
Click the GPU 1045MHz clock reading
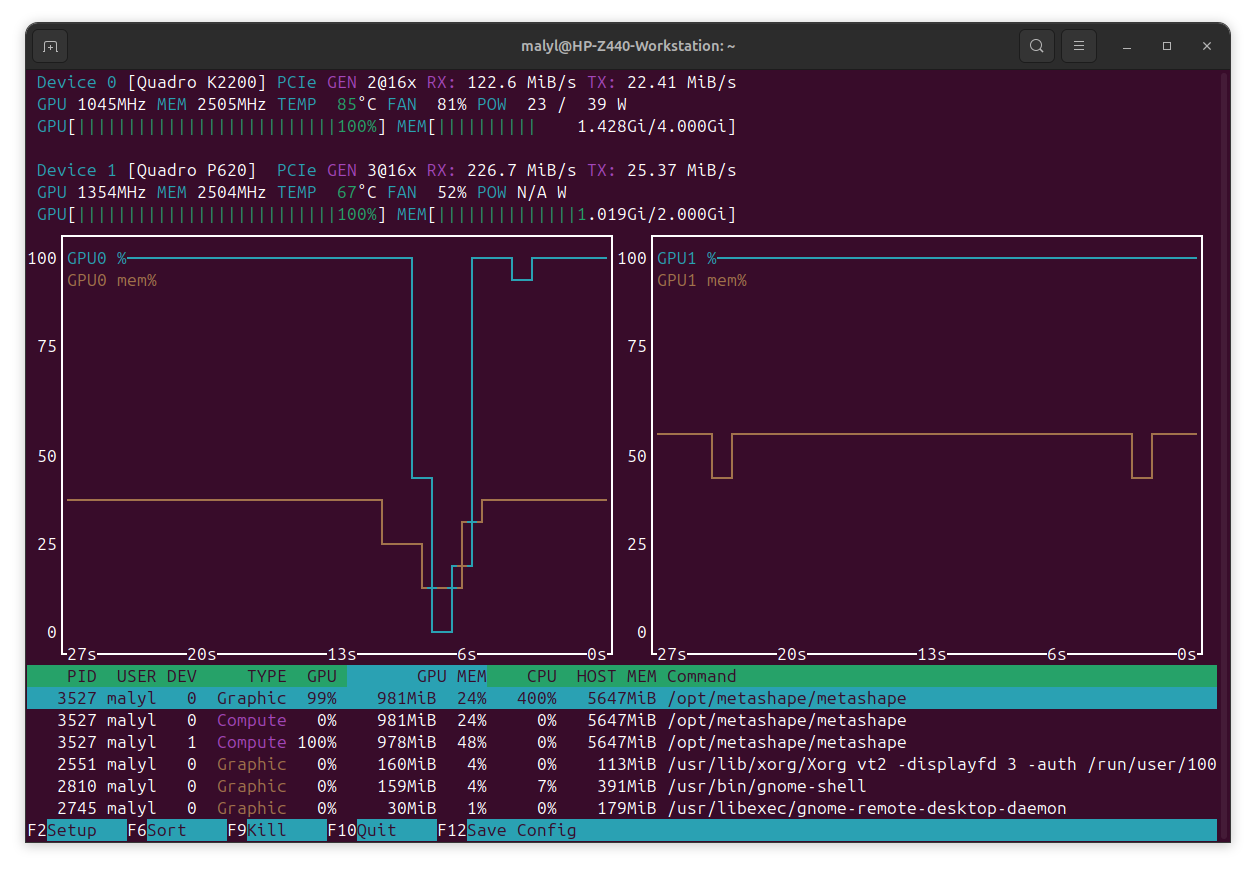click(x=92, y=104)
